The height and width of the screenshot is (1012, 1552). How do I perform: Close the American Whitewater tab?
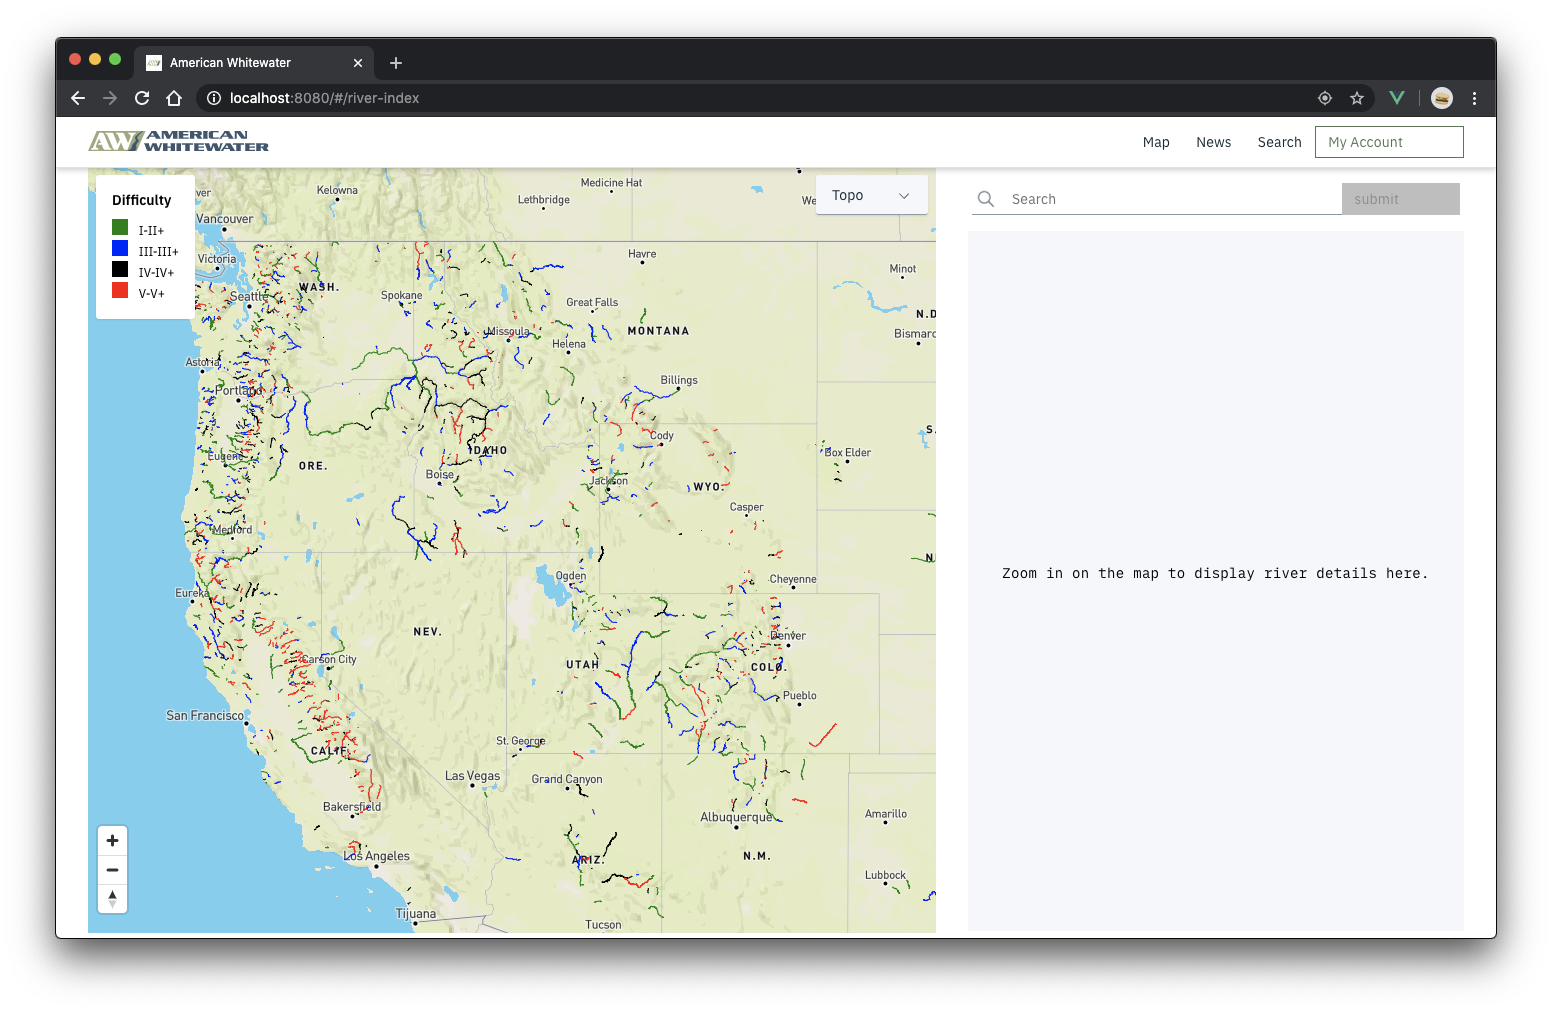[358, 63]
